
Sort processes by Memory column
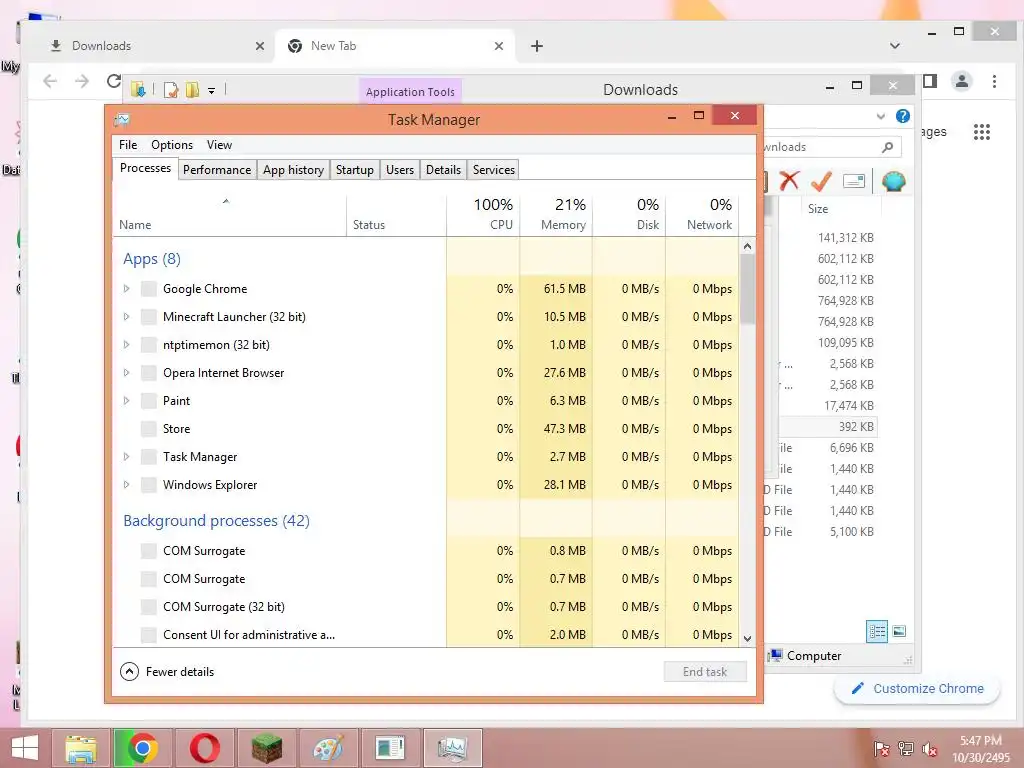tap(556, 214)
